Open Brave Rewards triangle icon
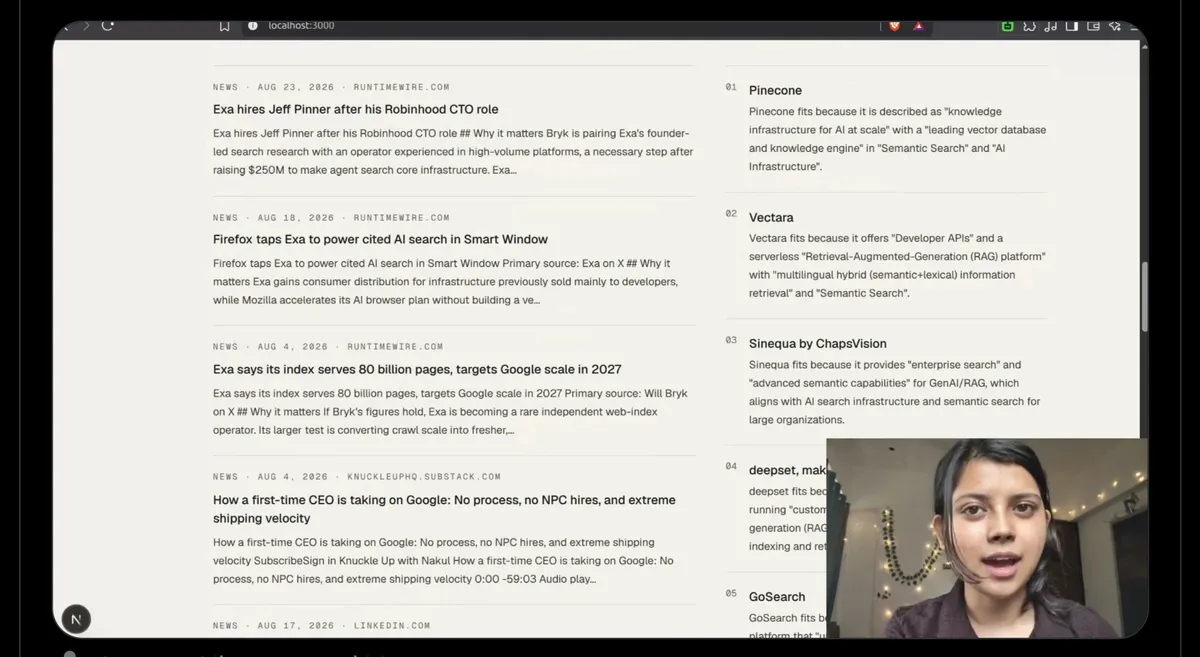Screen dimensions: 1200x657 coord(918,26)
